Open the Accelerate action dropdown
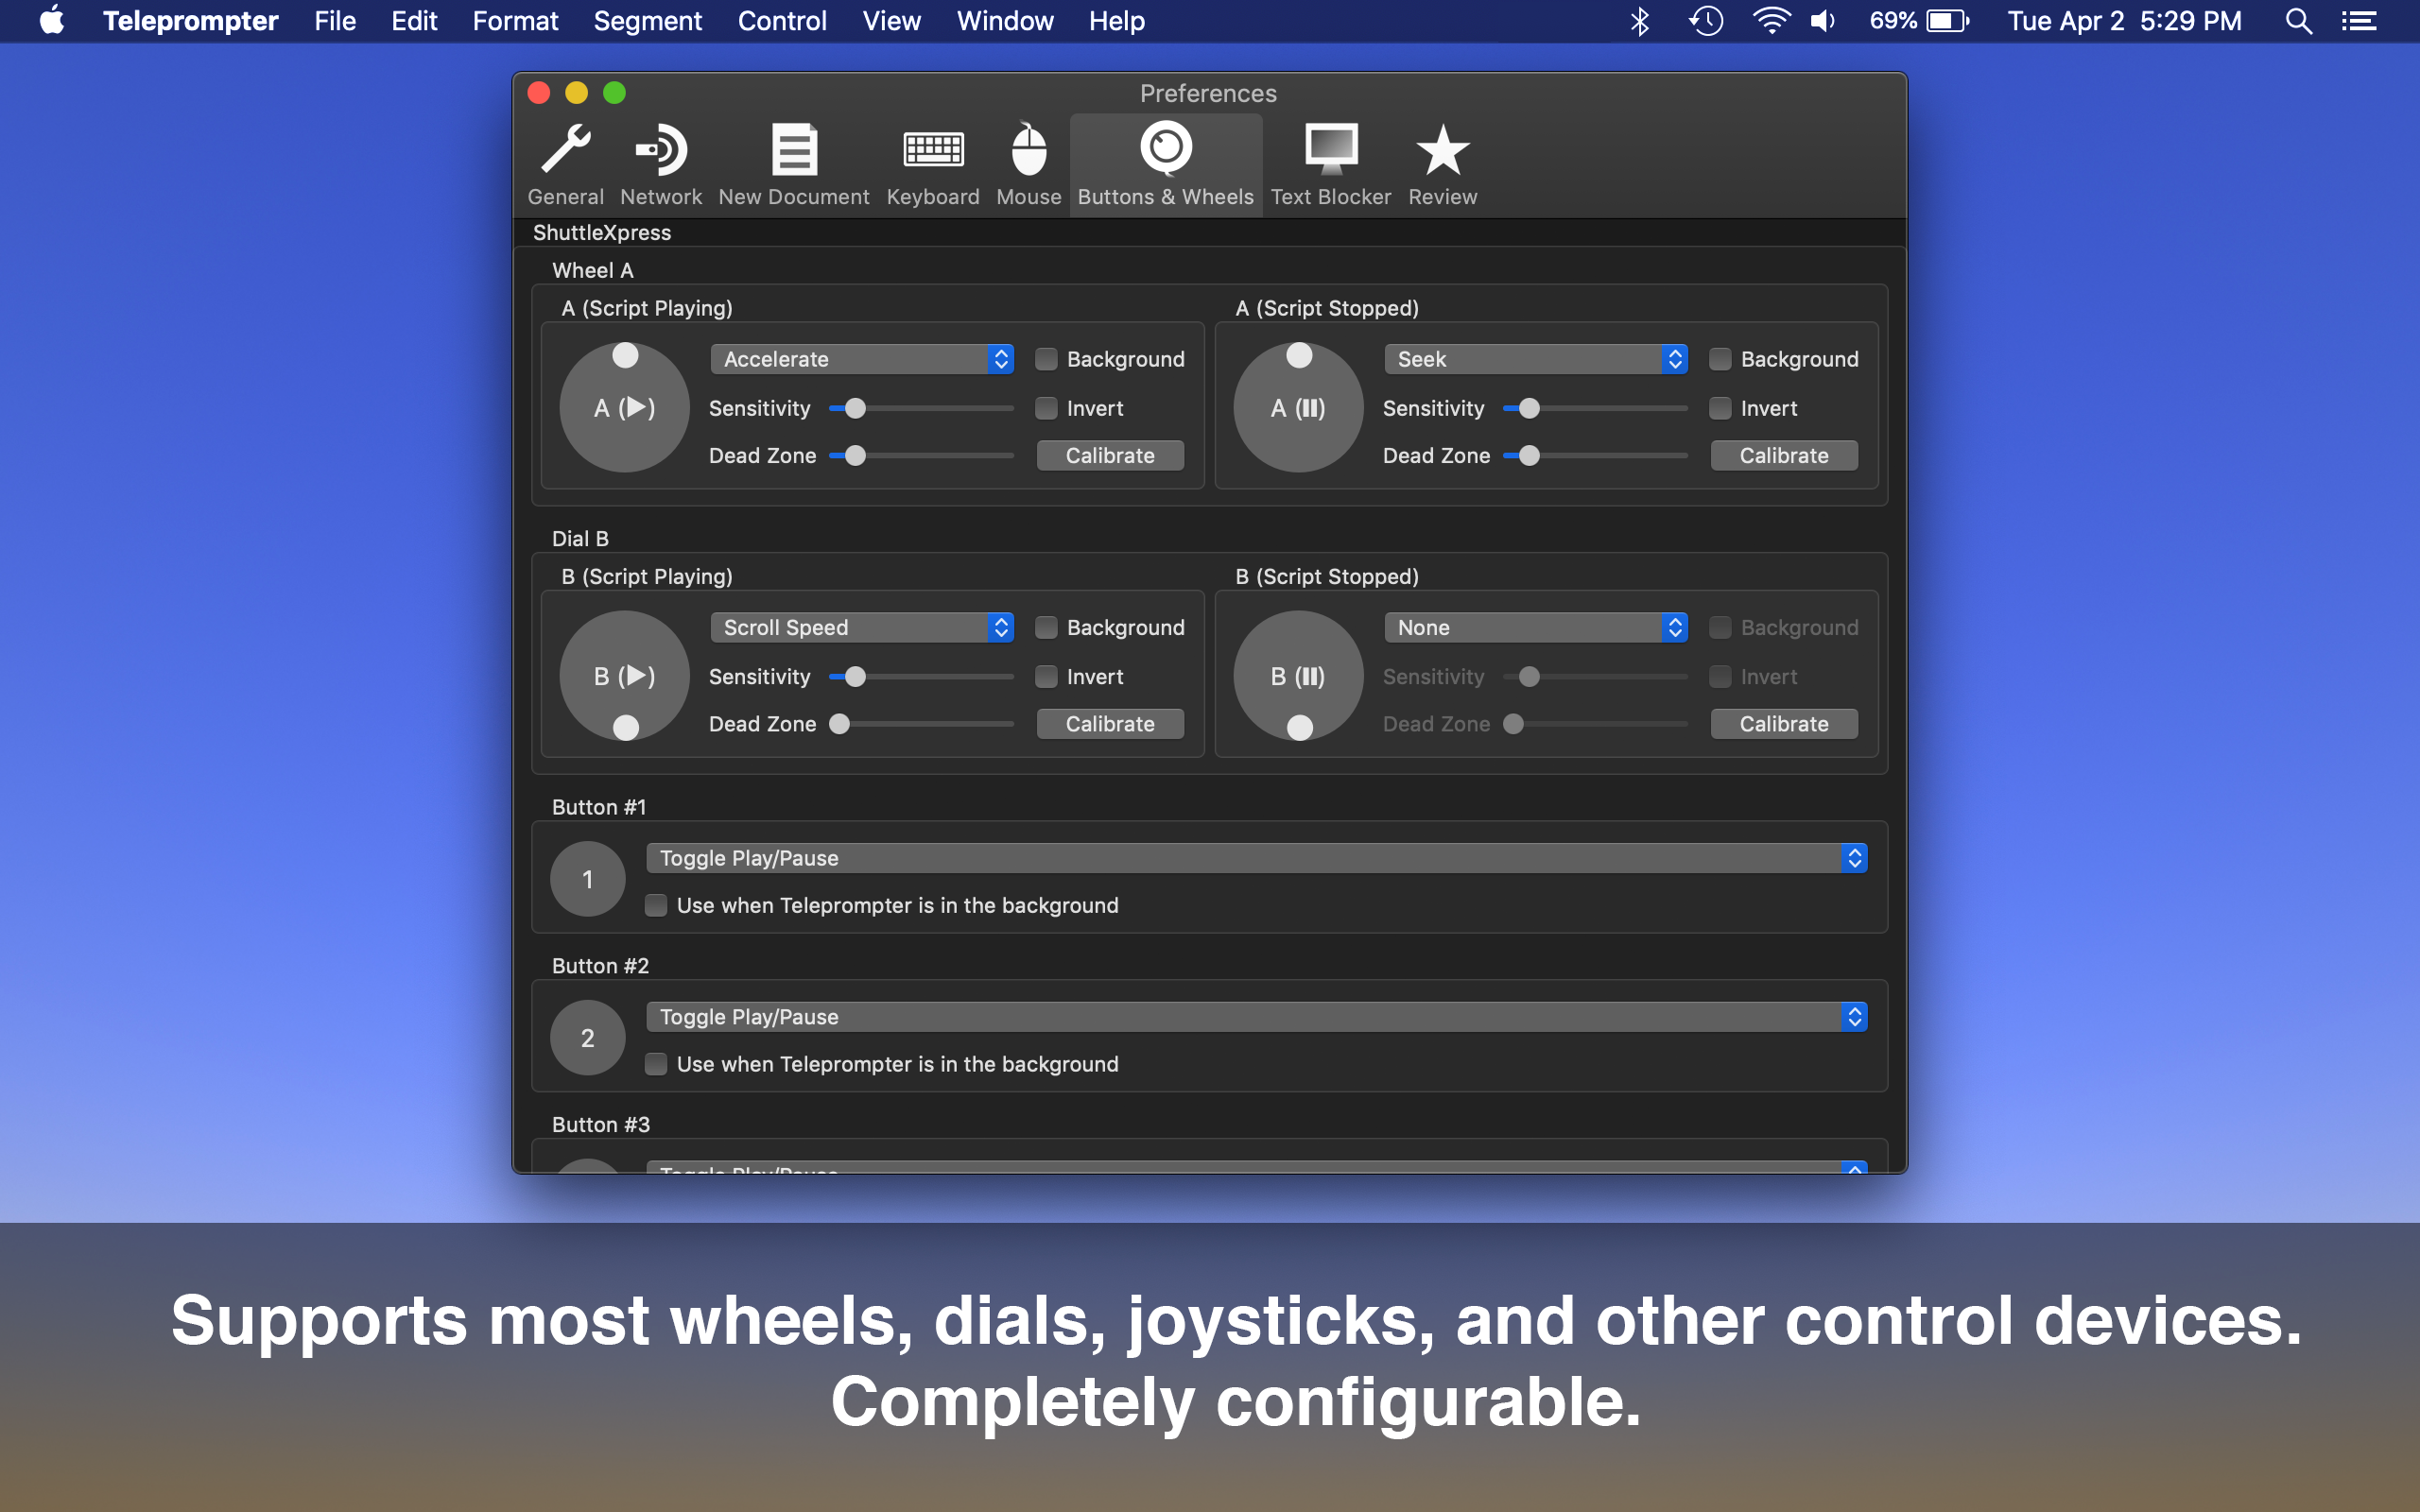Viewport: 2420px width, 1512px height. point(862,359)
